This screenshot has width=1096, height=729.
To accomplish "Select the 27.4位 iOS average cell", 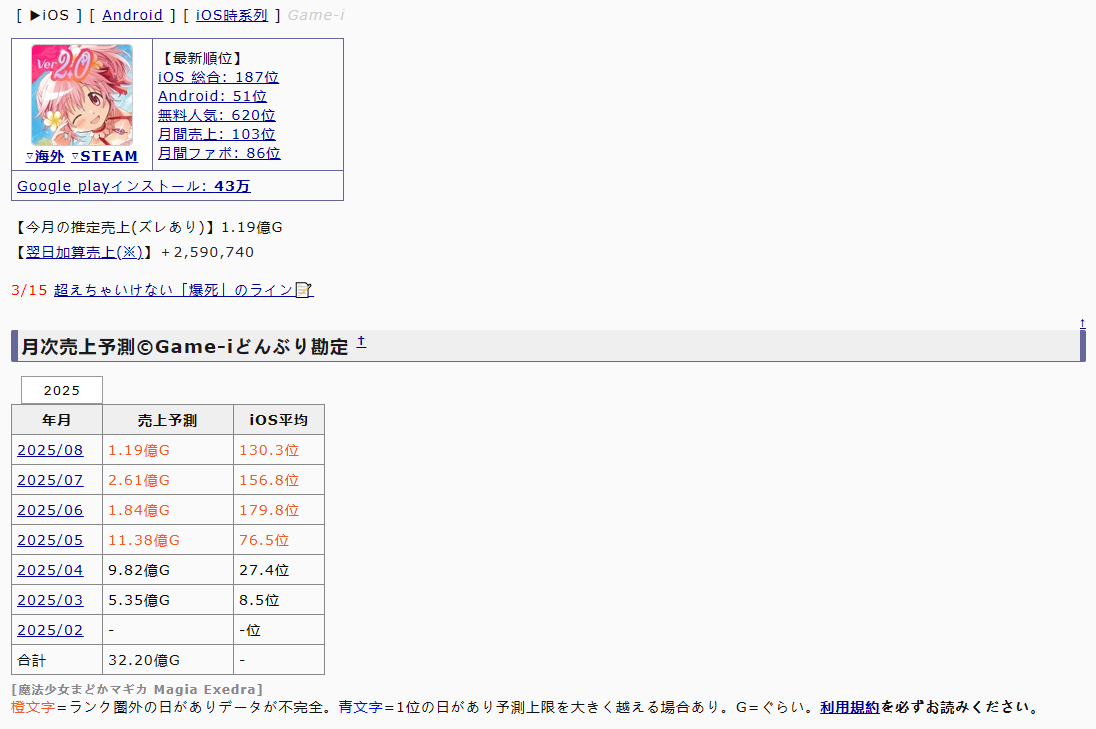I will (279, 570).
